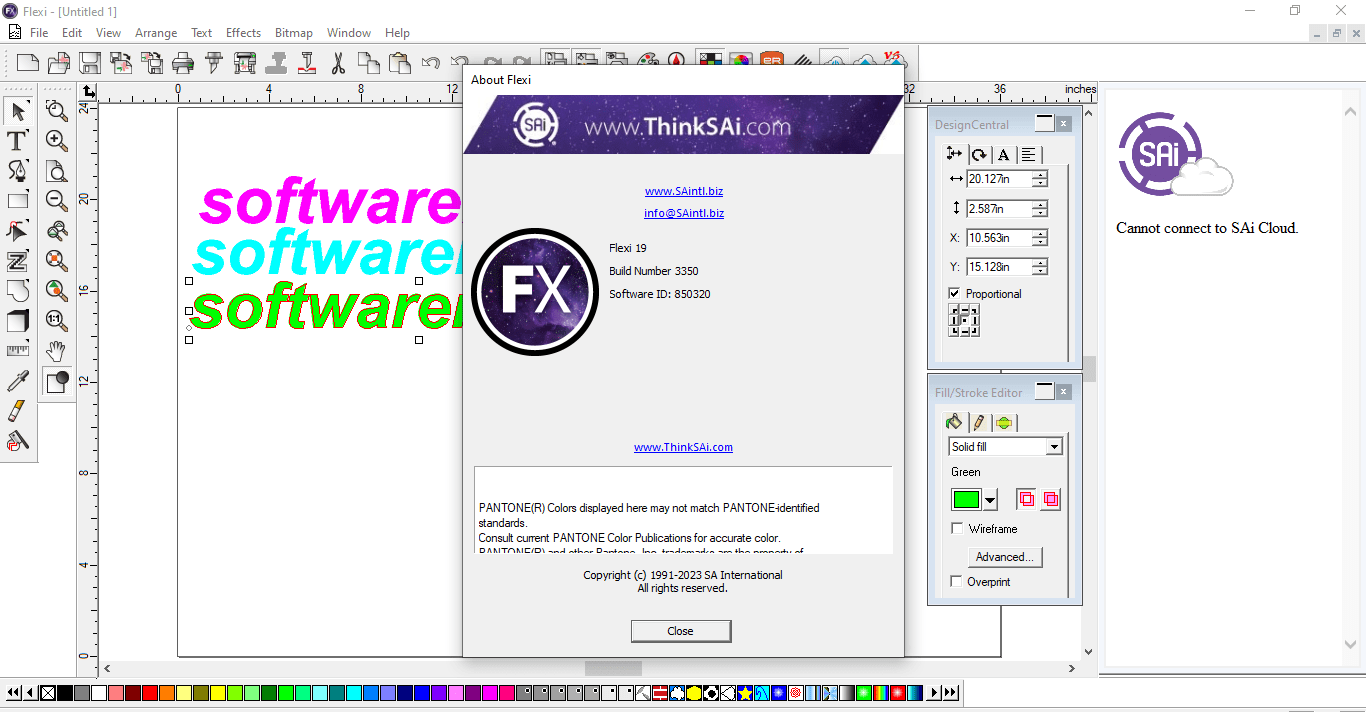Save the document with floppy icon
The height and width of the screenshot is (712, 1366).
pyautogui.click(x=90, y=63)
